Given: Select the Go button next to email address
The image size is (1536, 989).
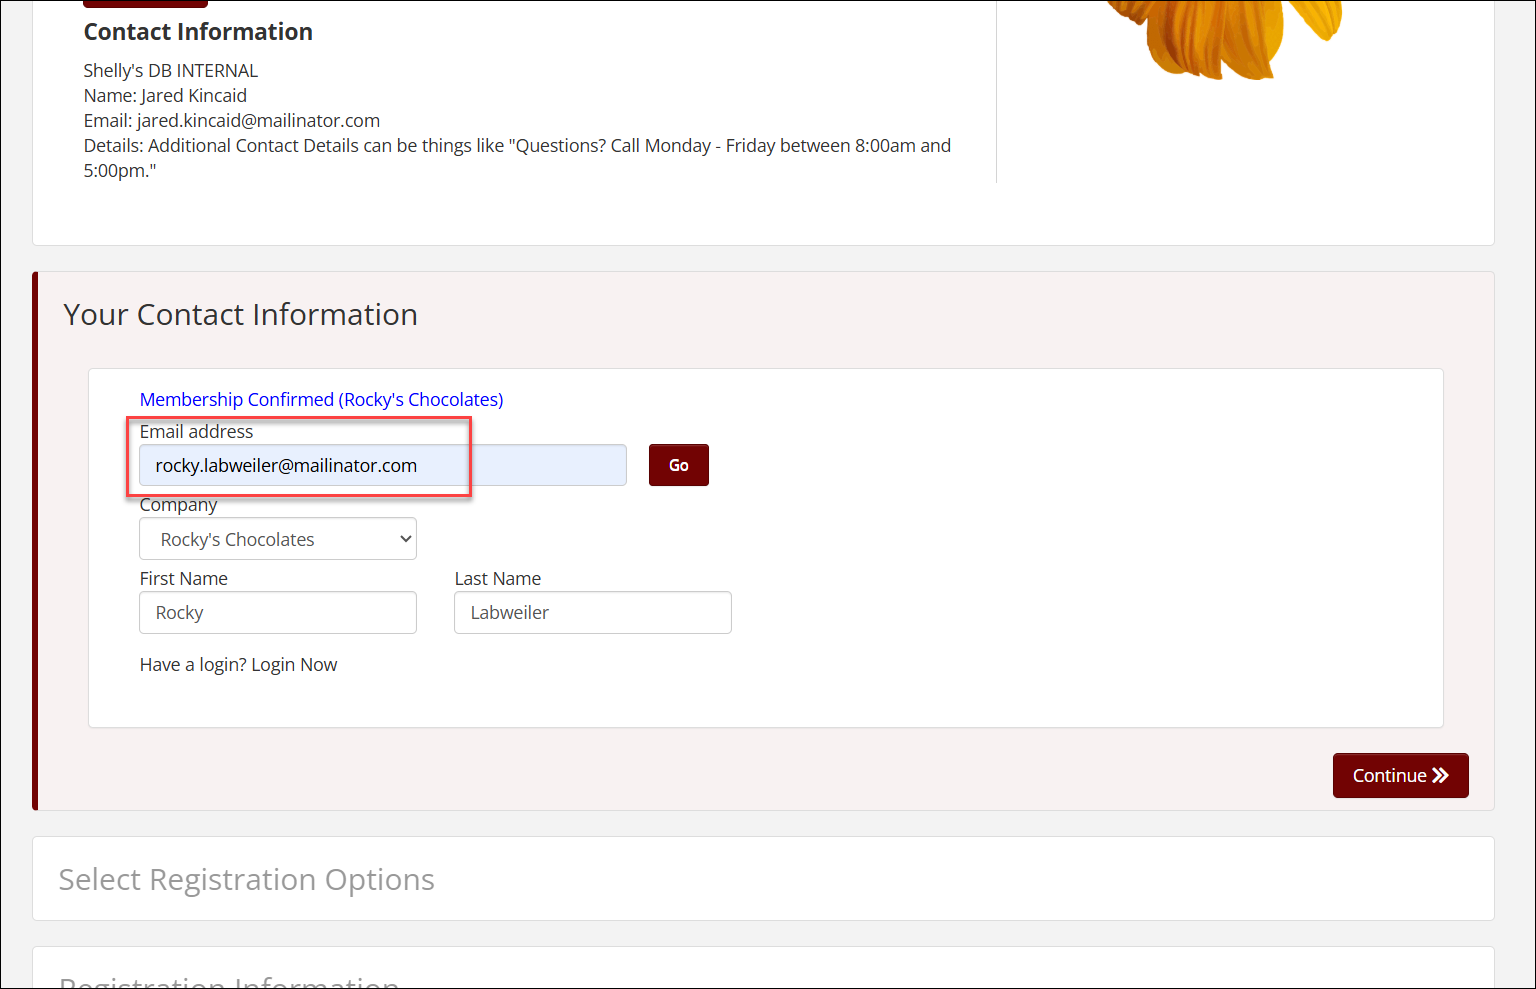Looking at the screenshot, I should click(x=678, y=464).
